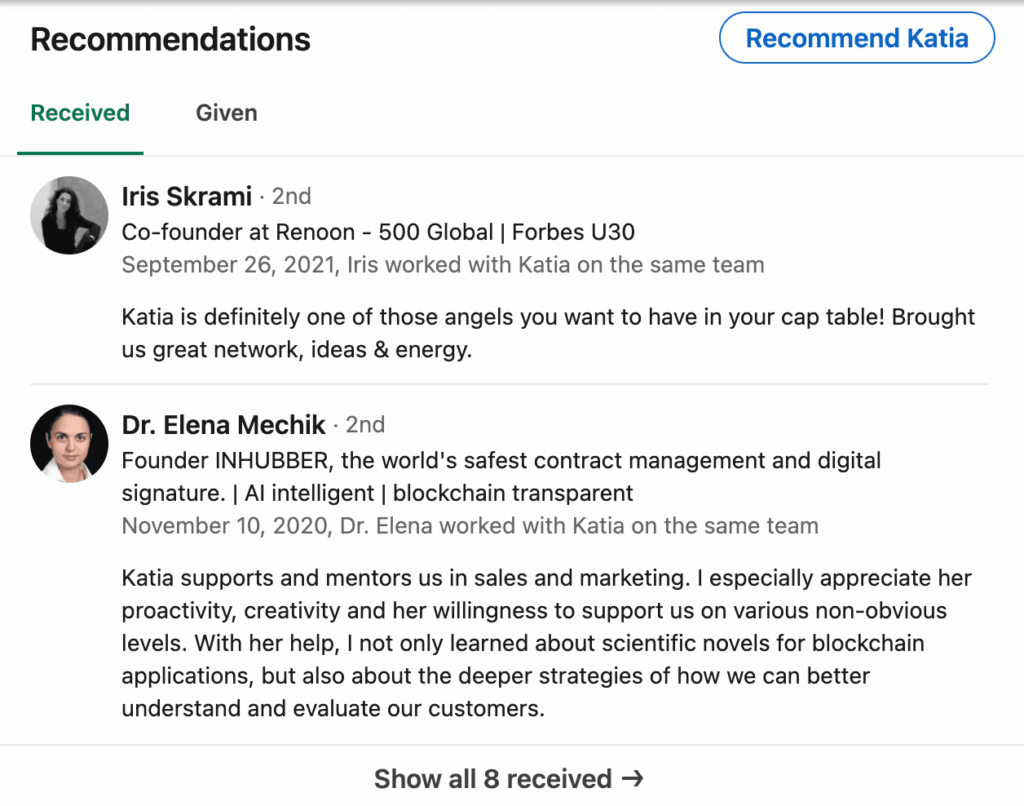Click the September 26, 2021 date line
1024x806 pixels.
tap(442, 265)
